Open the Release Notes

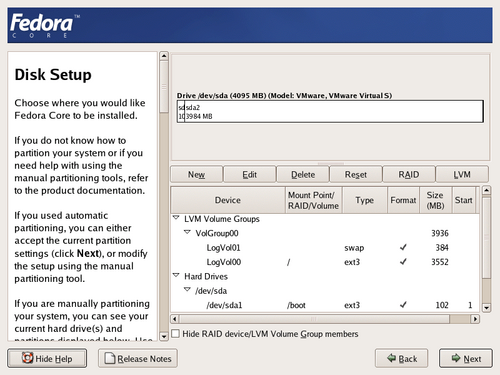pos(138,358)
